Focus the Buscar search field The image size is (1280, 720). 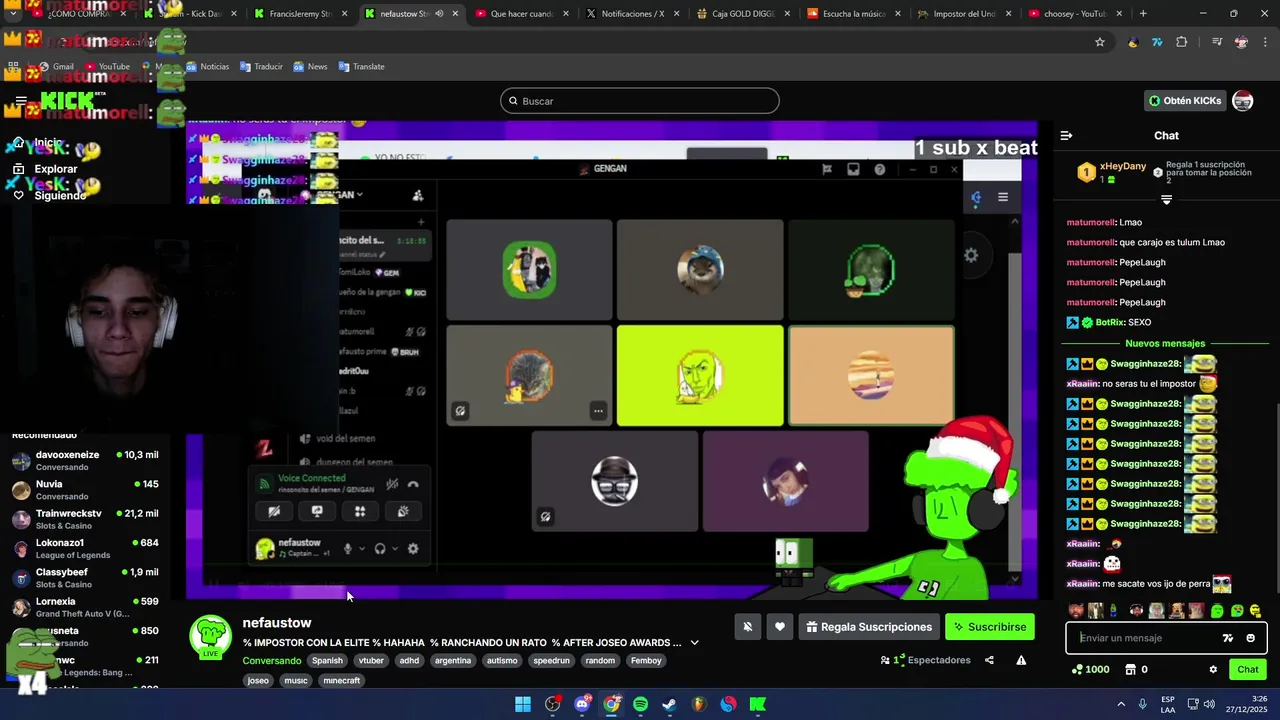pyautogui.click(x=640, y=101)
